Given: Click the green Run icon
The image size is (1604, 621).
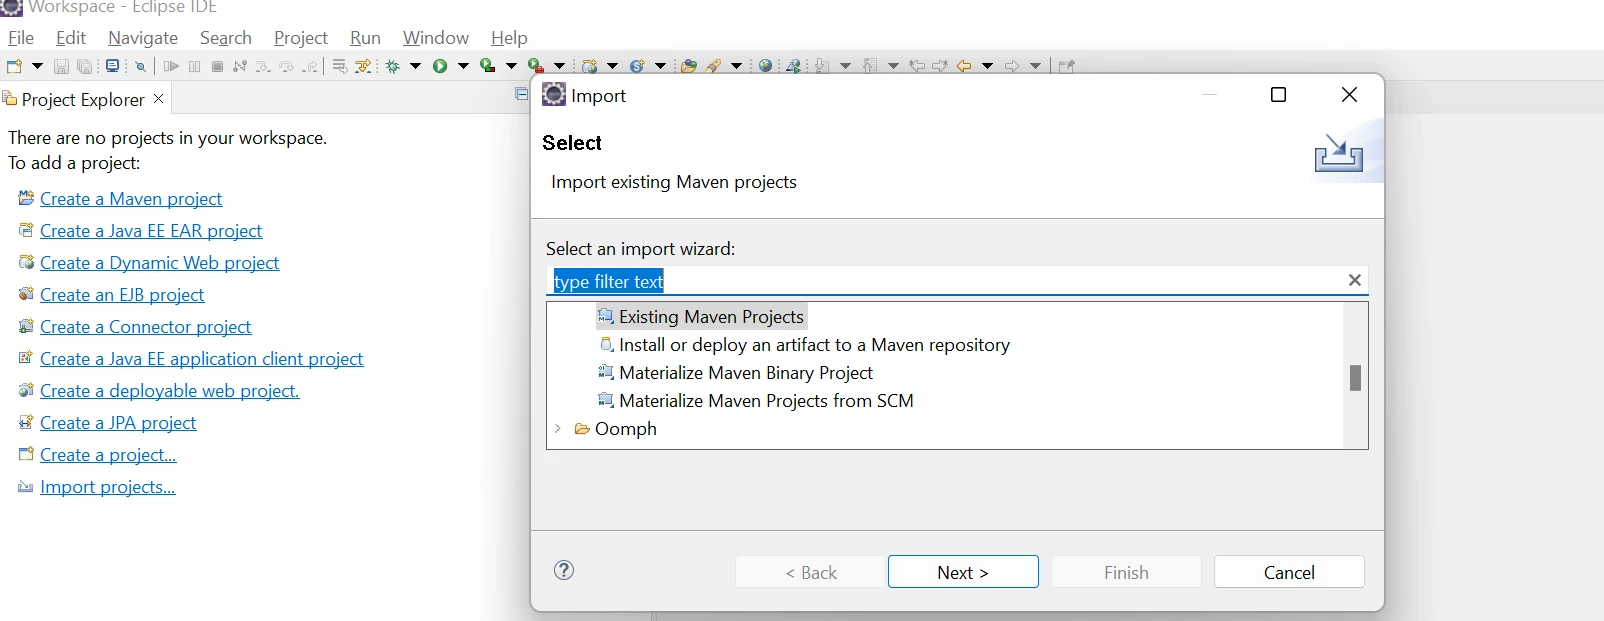Looking at the screenshot, I should (440, 66).
